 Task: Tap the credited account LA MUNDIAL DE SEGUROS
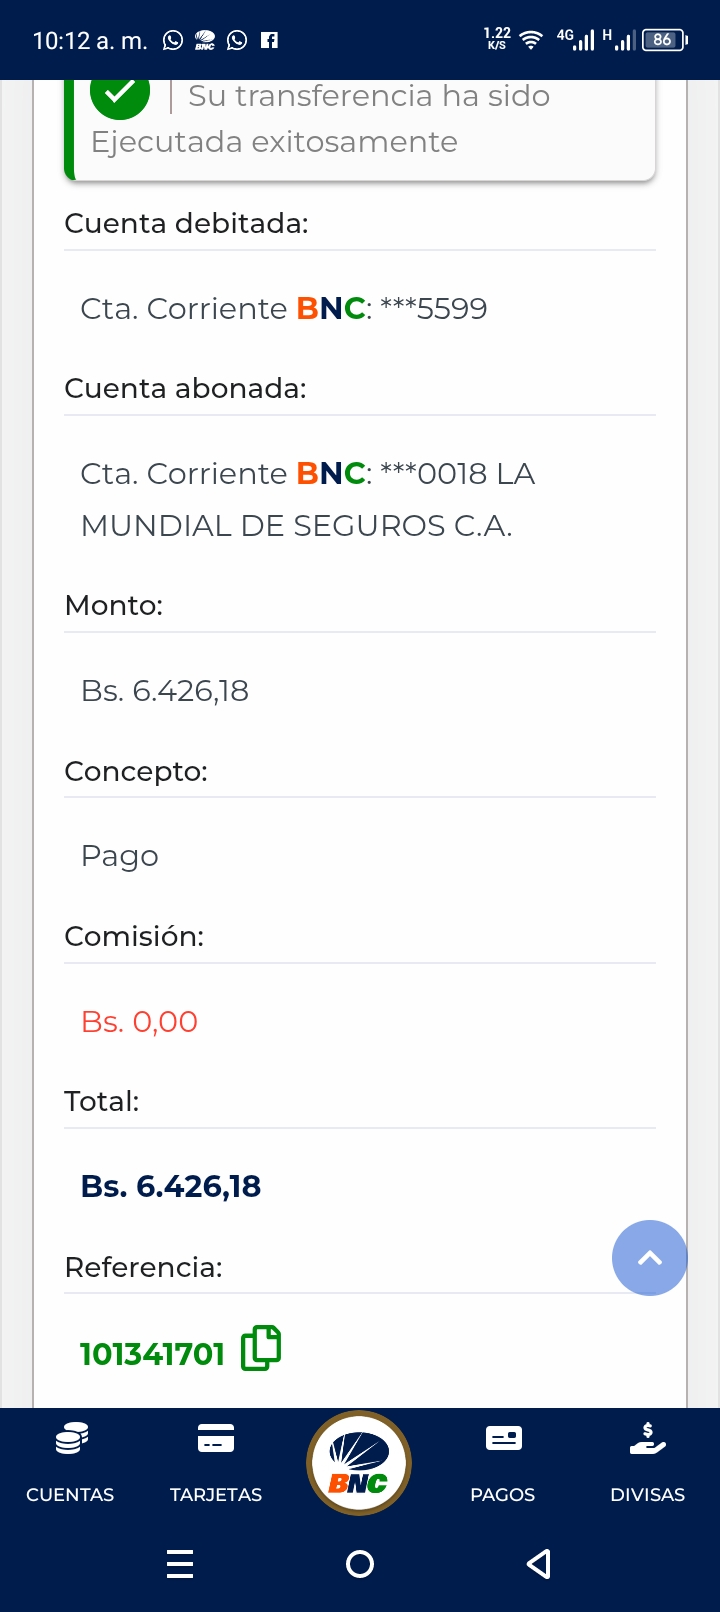click(x=308, y=499)
